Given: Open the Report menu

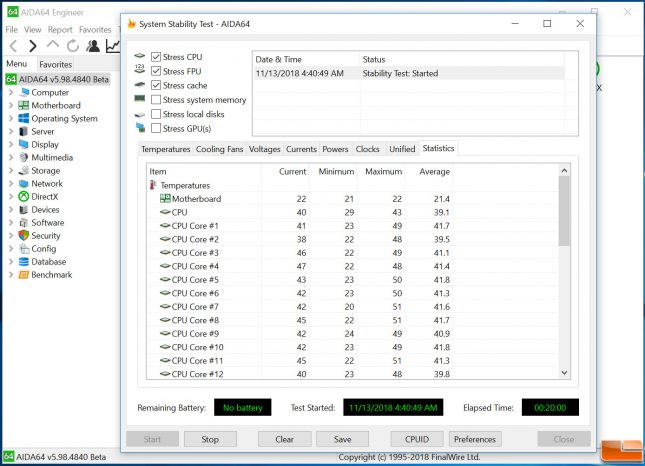Looking at the screenshot, I should pos(60,30).
